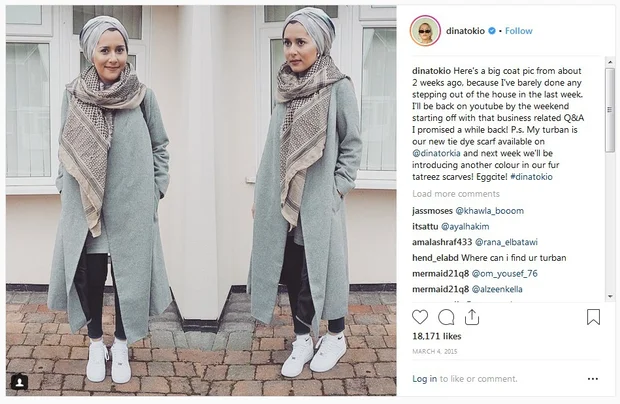Grab the comments scrollbar thumb

tap(610, 109)
